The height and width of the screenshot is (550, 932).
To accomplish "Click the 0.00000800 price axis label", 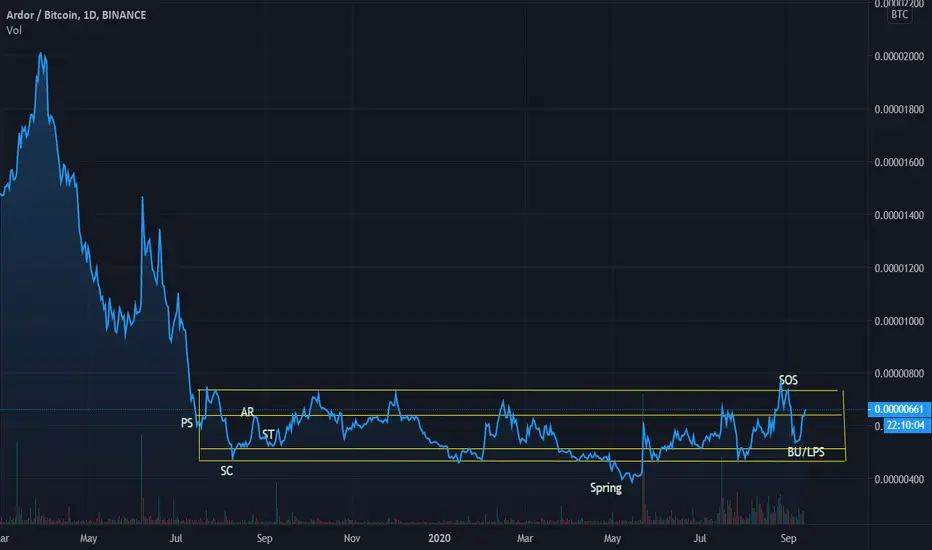I will (899, 373).
